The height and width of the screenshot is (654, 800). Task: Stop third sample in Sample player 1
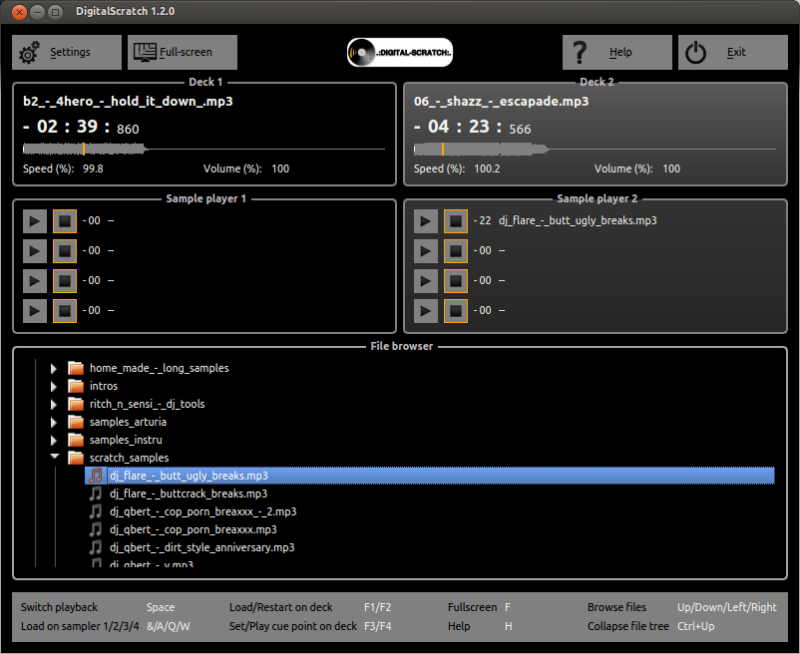65,281
